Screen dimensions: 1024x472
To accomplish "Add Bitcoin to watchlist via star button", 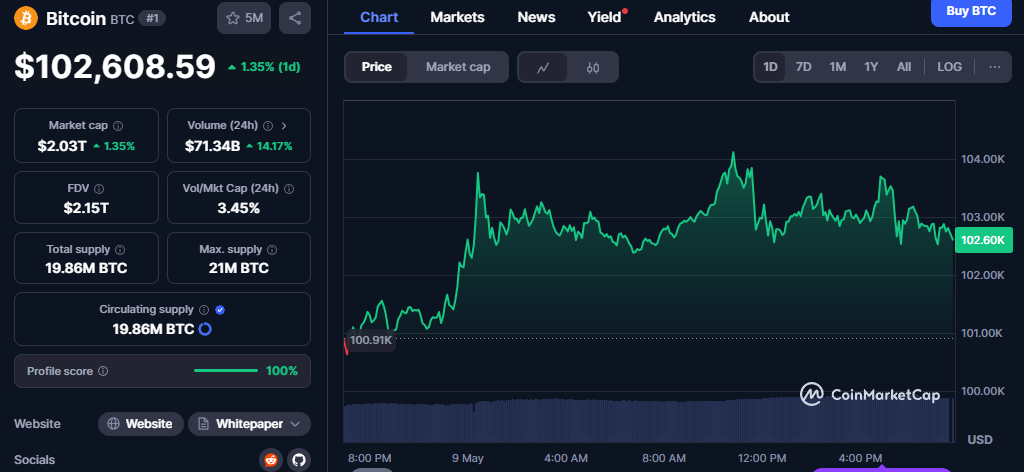I will (x=244, y=18).
